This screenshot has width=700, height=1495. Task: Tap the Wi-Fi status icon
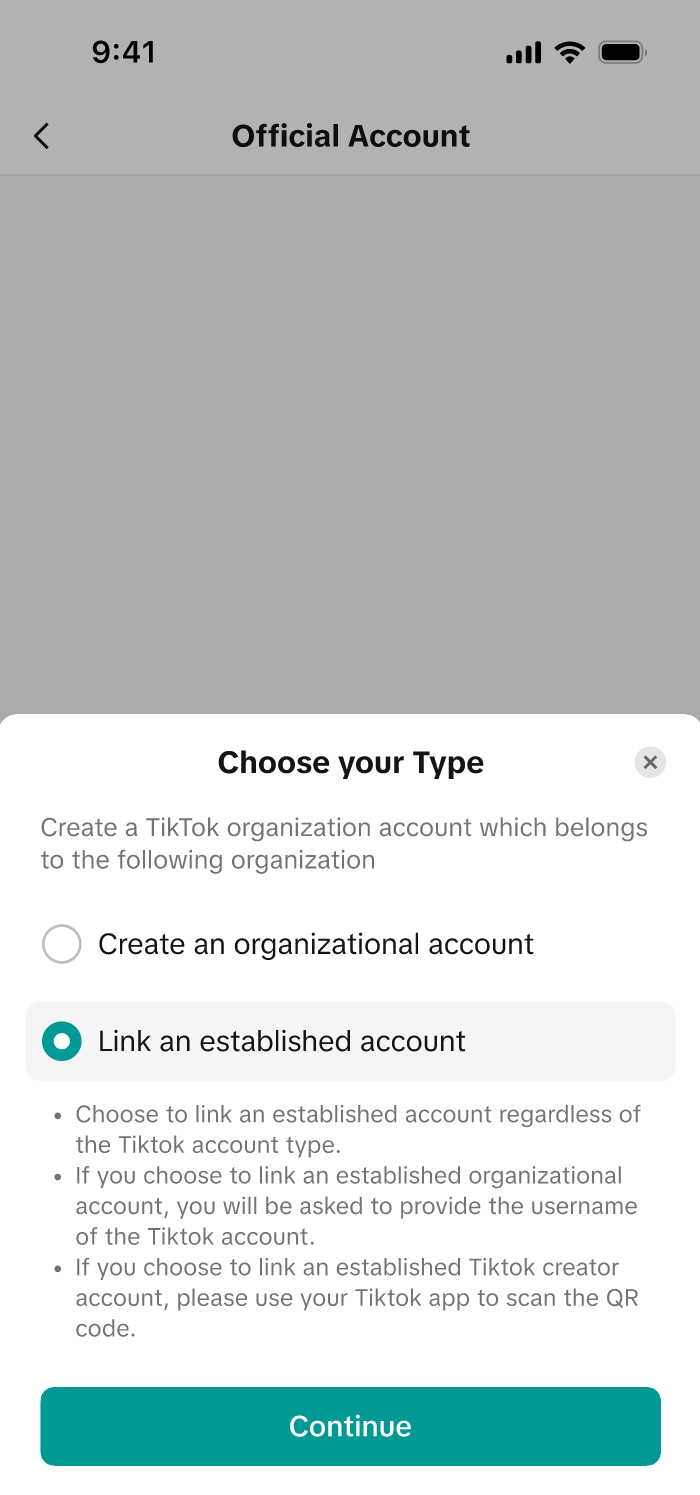[571, 52]
